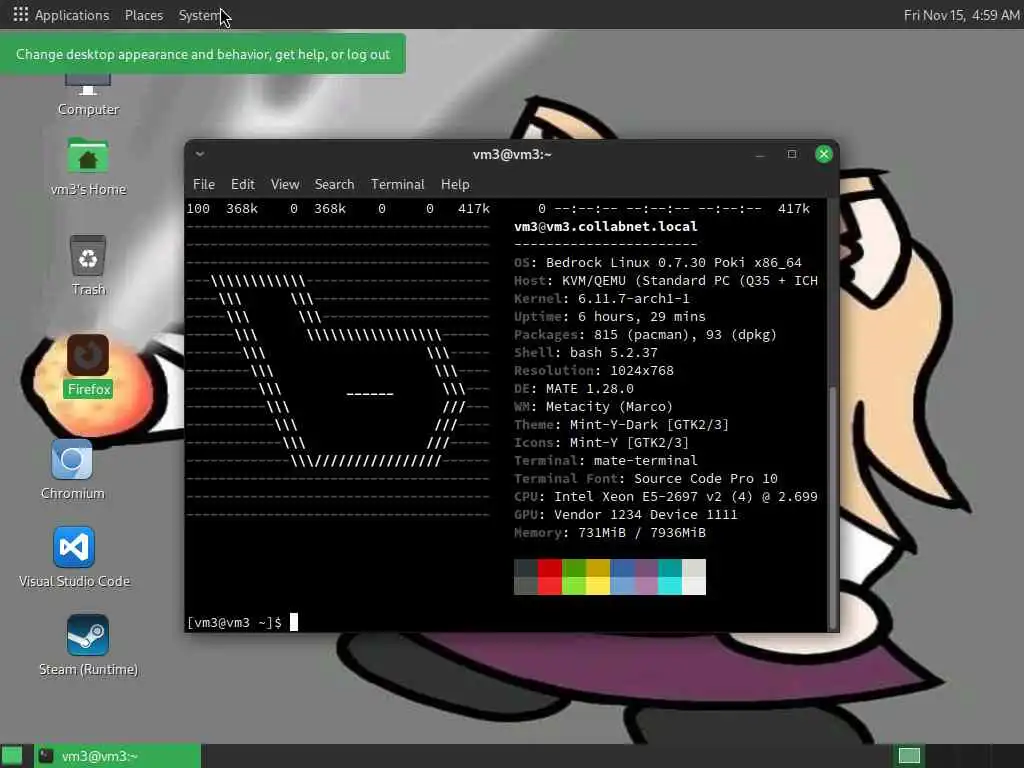The image size is (1024, 768).
Task: Click the show desktop button in bottom panel
Action: [12, 756]
